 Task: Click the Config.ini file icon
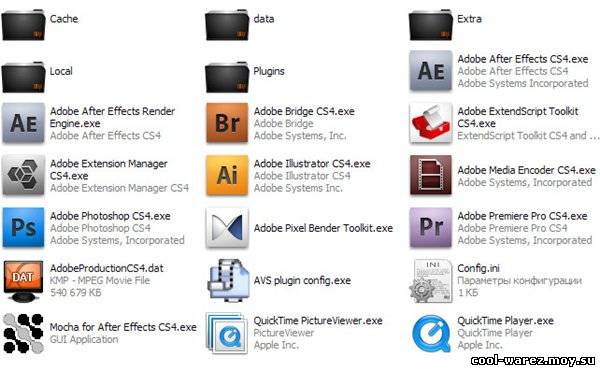[430, 280]
